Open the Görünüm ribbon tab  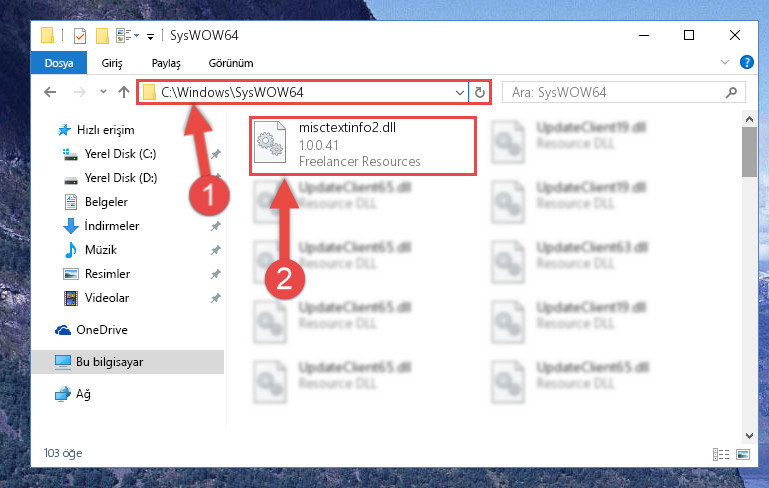pos(231,63)
